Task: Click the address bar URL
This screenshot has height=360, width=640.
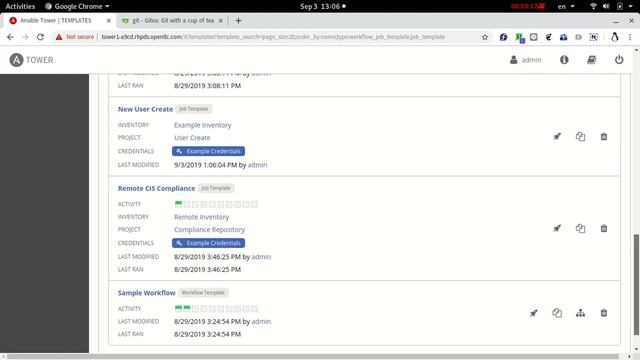Action: coord(273,37)
